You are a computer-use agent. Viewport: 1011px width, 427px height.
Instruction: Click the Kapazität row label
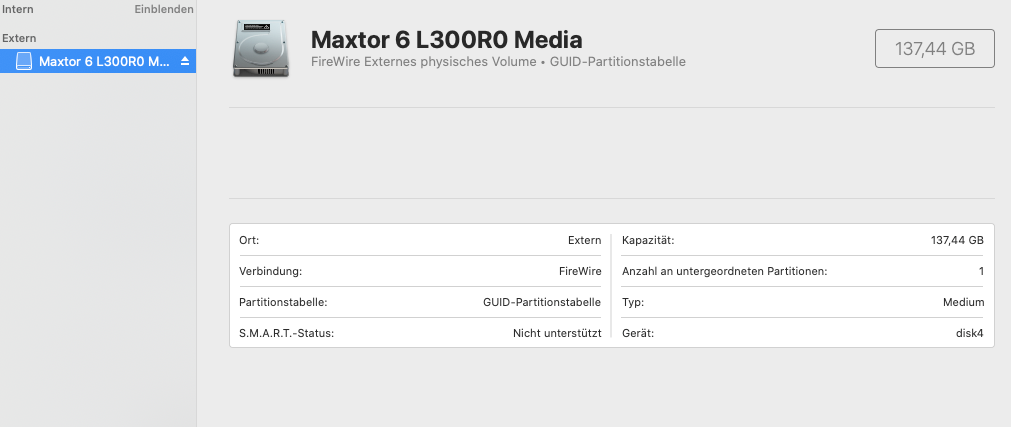648,241
